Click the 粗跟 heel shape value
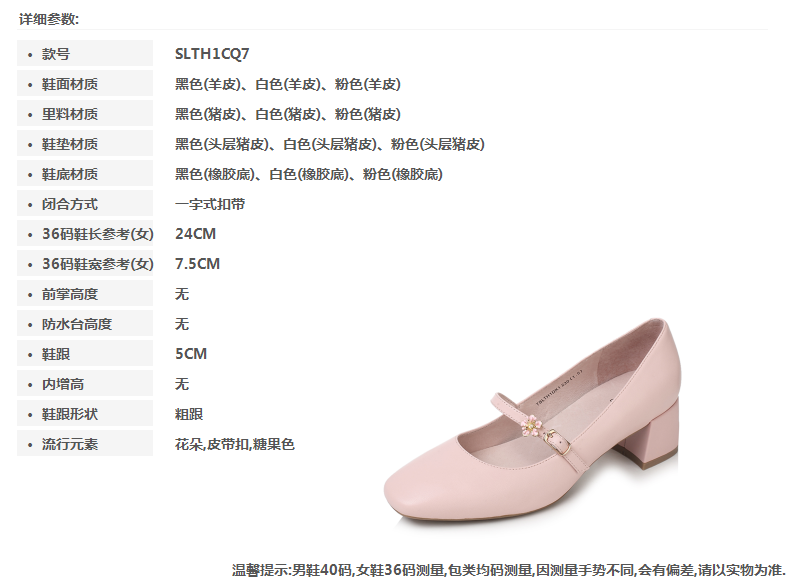The width and height of the screenshot is (790, 587). pos(189,414)
